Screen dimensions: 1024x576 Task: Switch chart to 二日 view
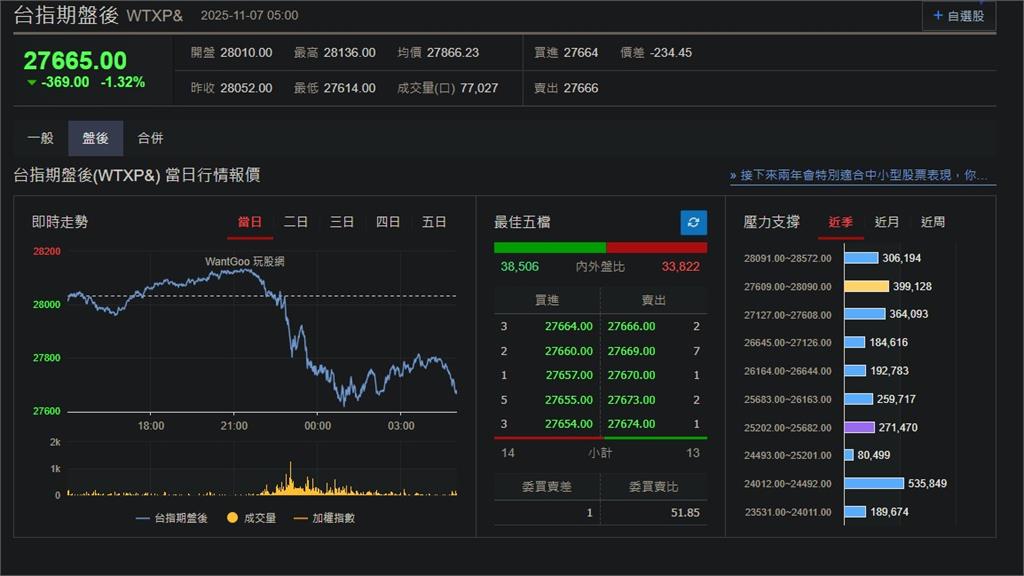295,222
